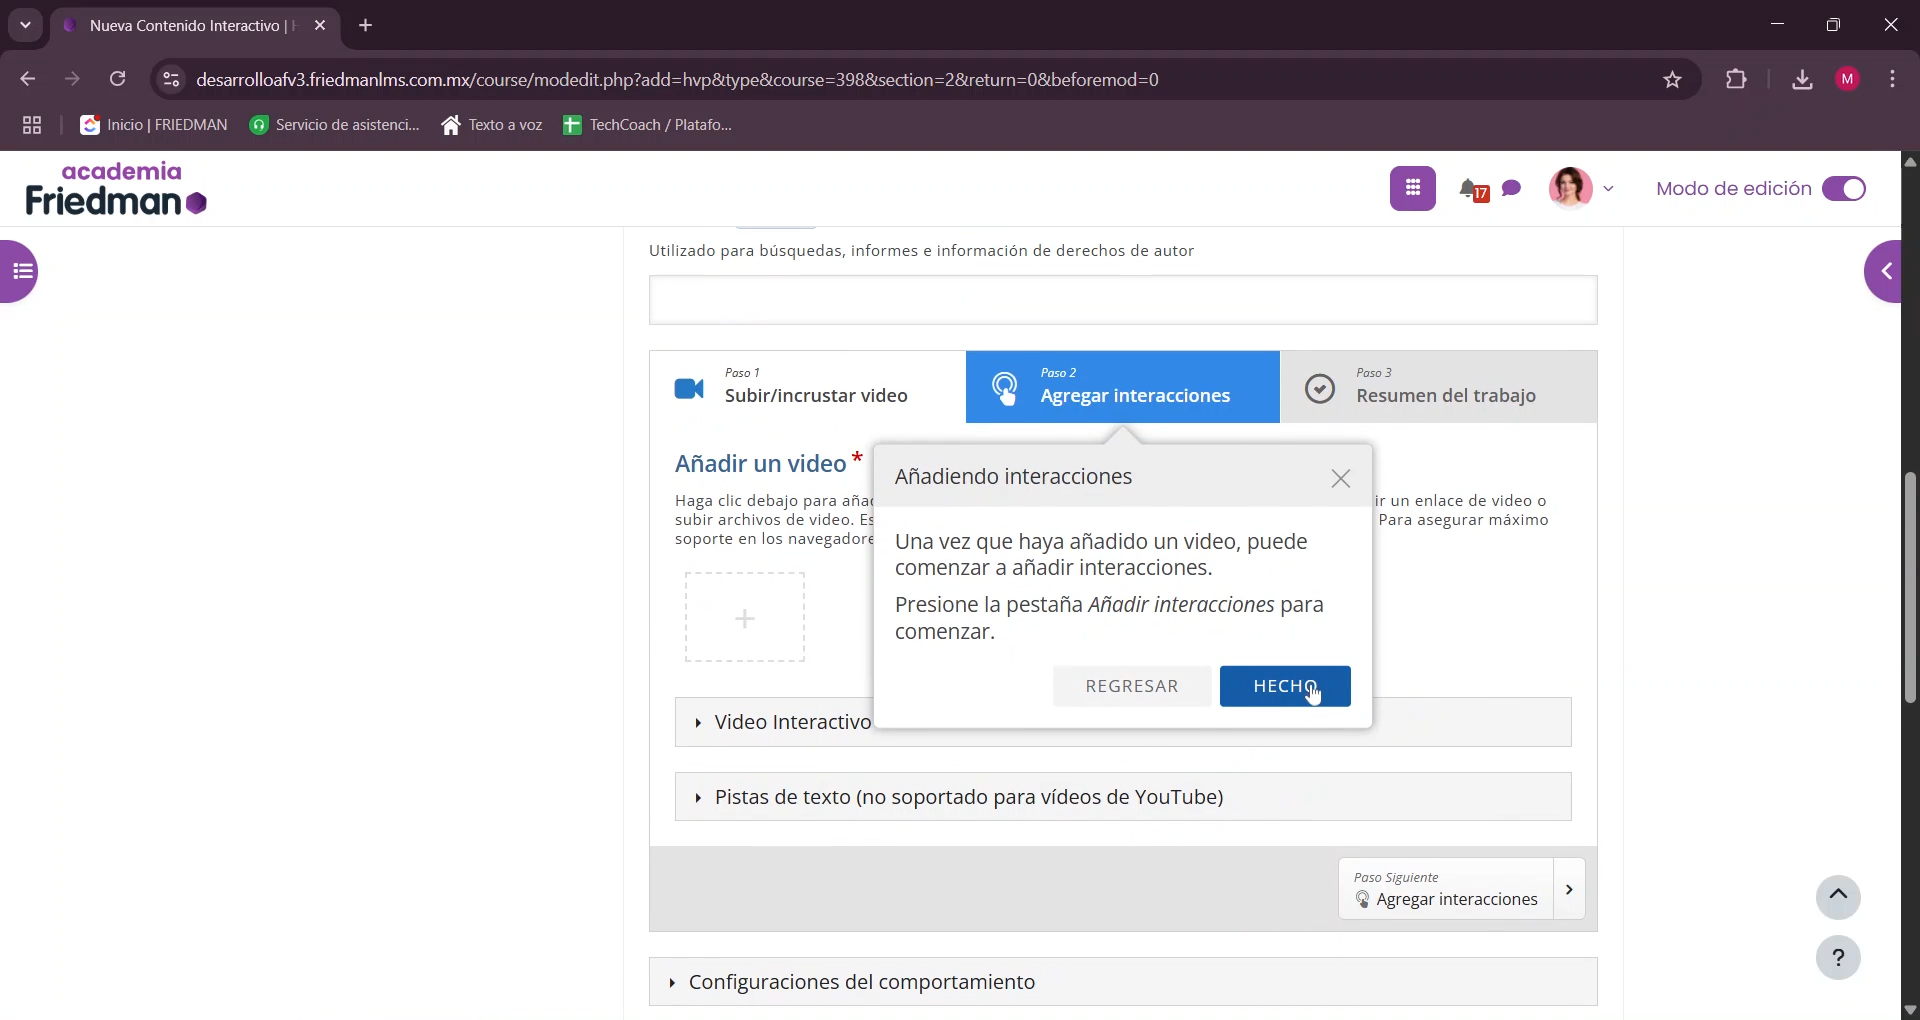This screenshot has height=1020, width=1920.
Task: Open the browser extensions puzzle icon
Action: click(x=1737, y=79)
